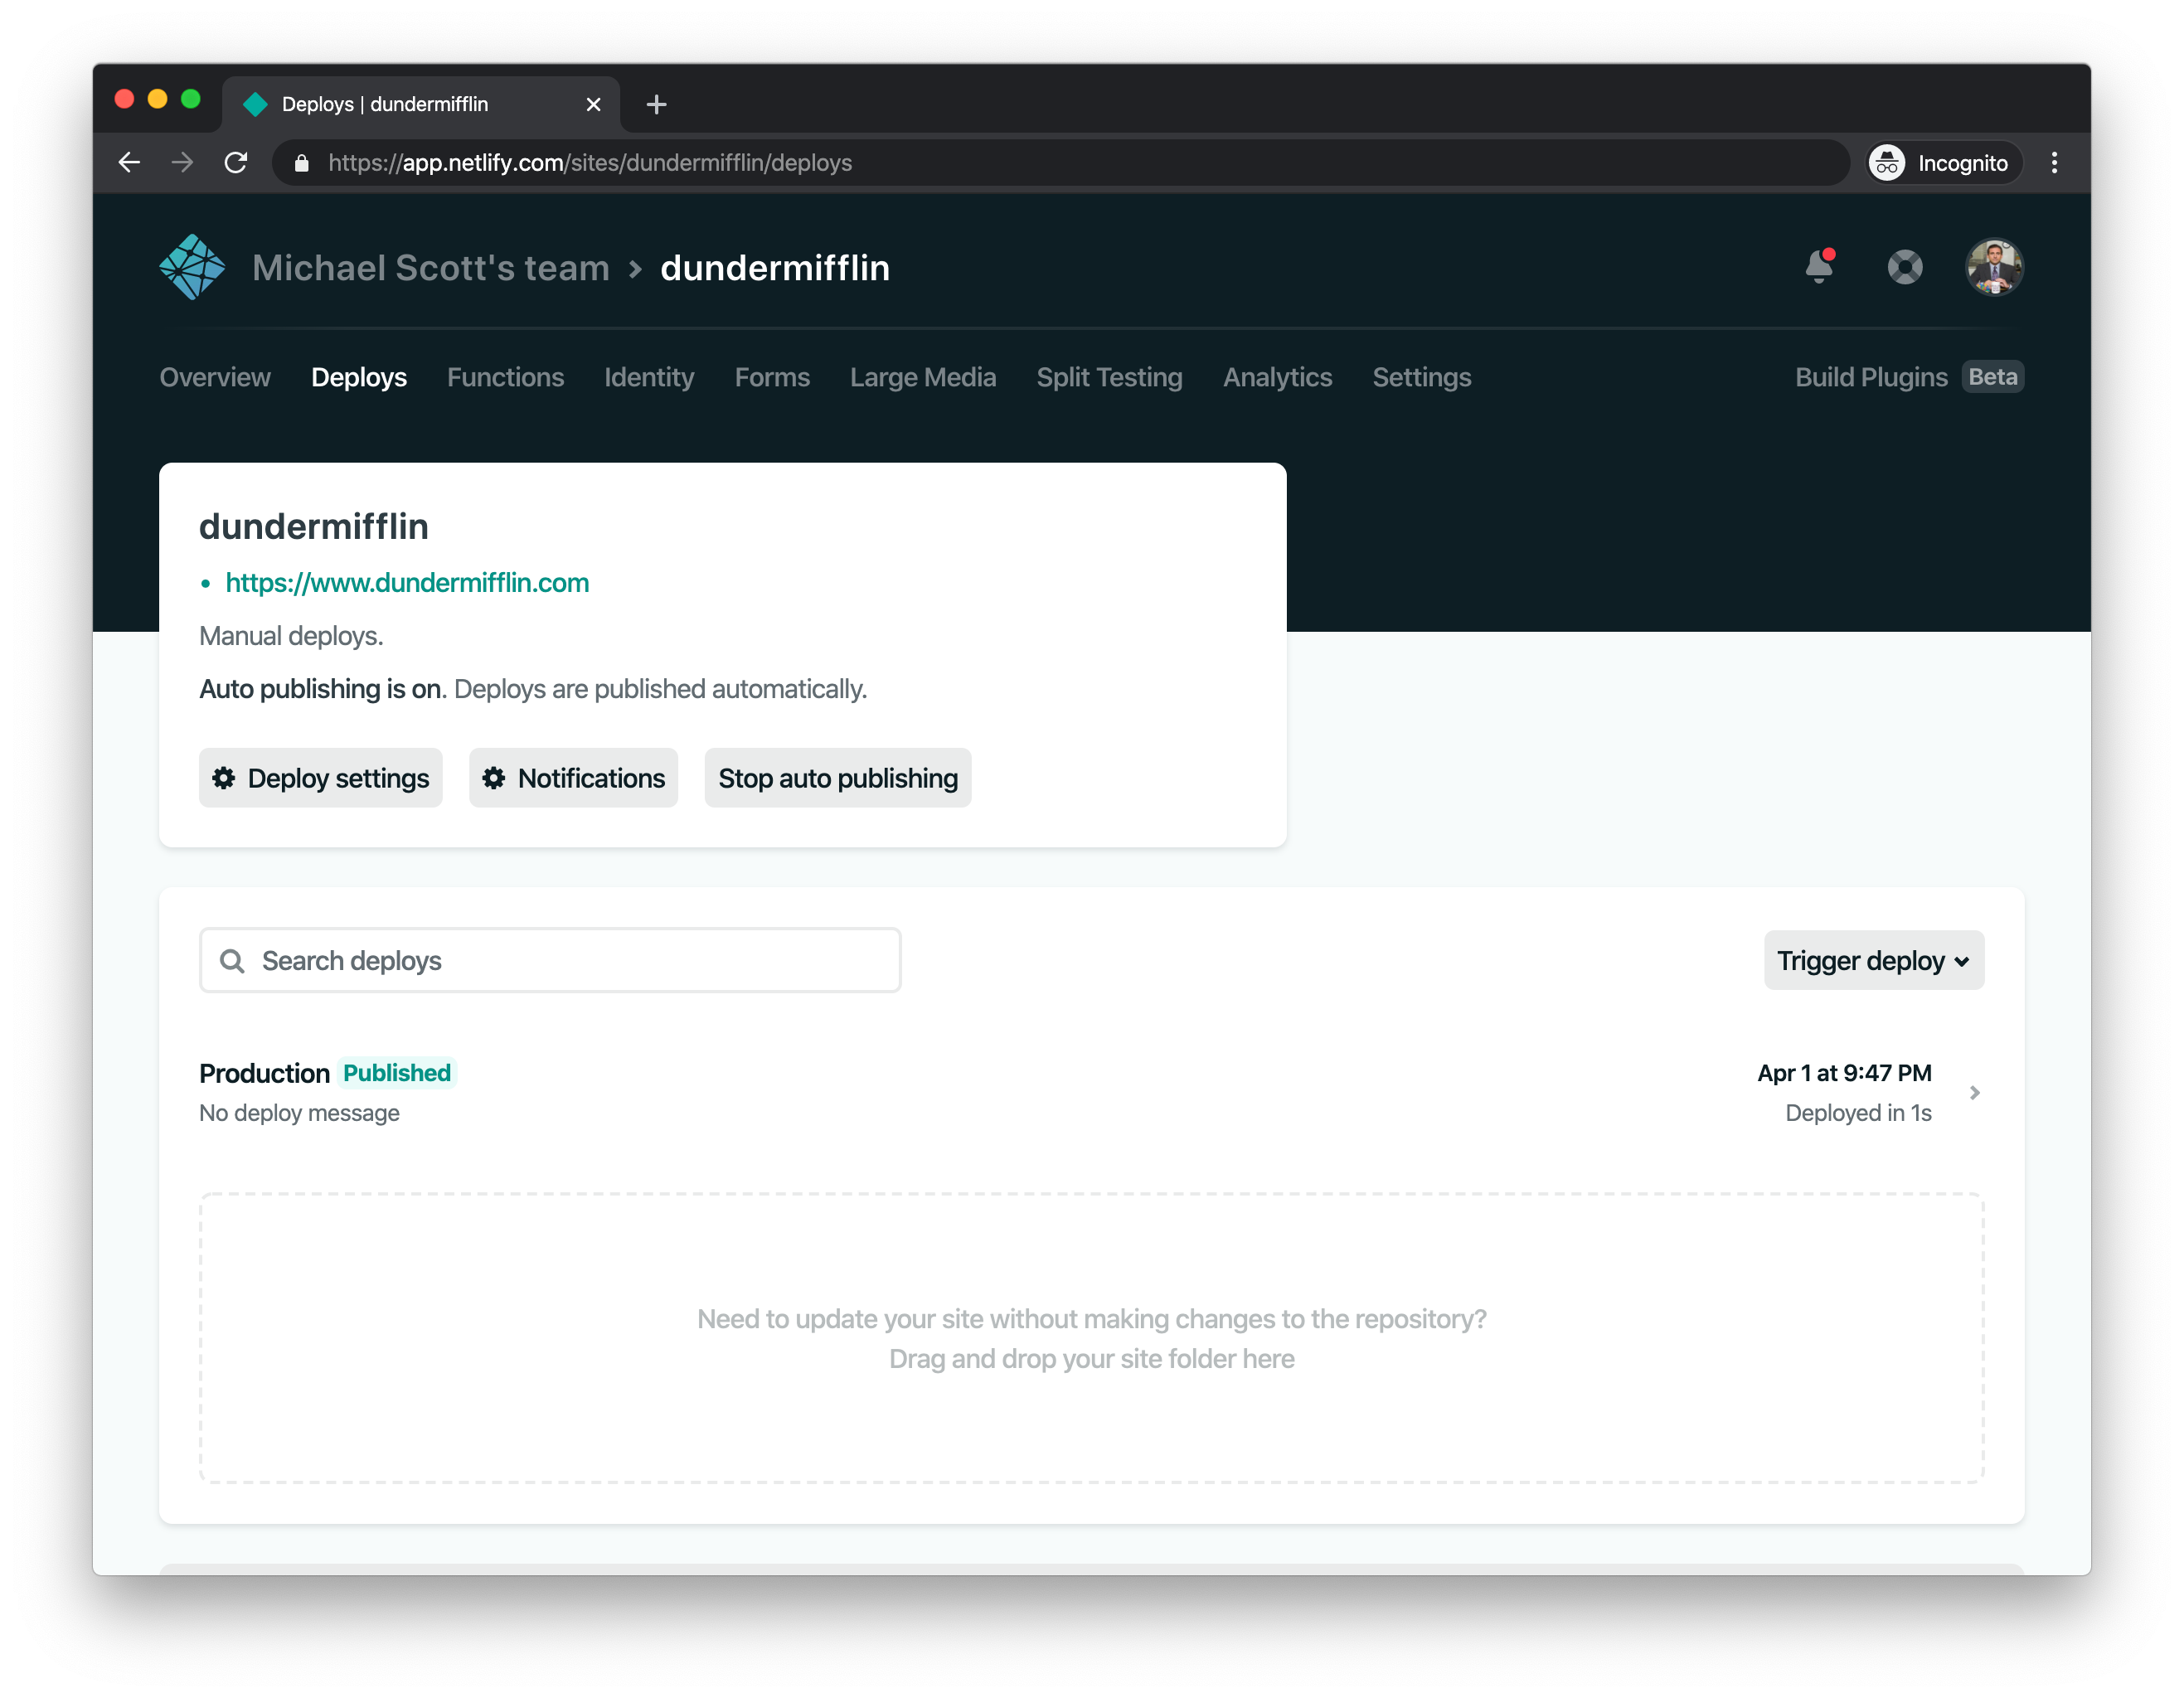
Task: Open Chrome three-dot menu
Action: 2054,163
